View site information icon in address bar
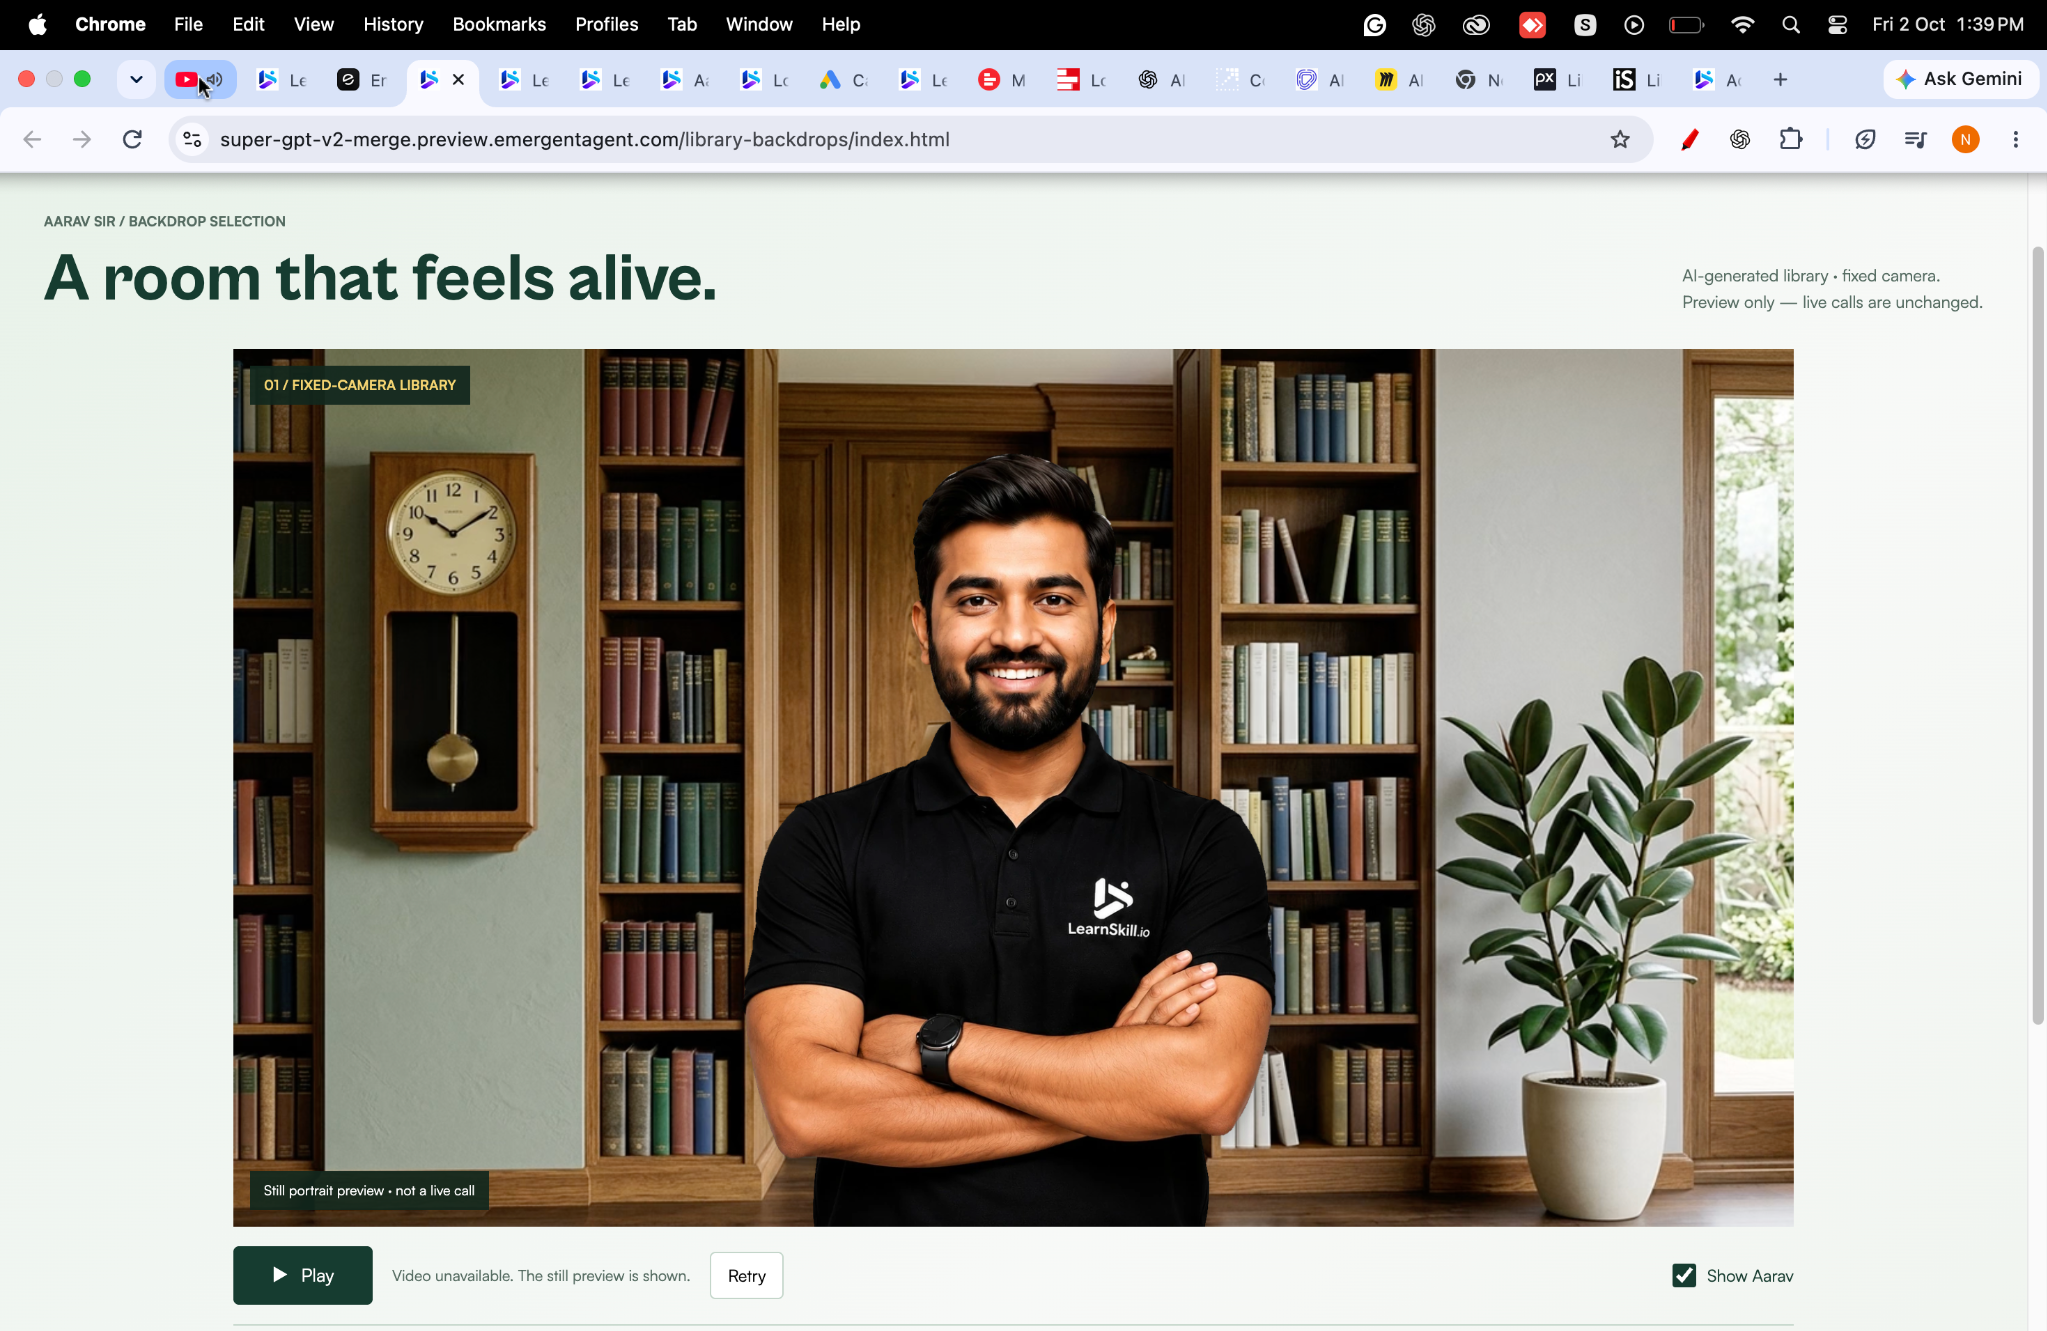The height and width of the screenshot is (1331, 2047). click(x=192, y=139)
